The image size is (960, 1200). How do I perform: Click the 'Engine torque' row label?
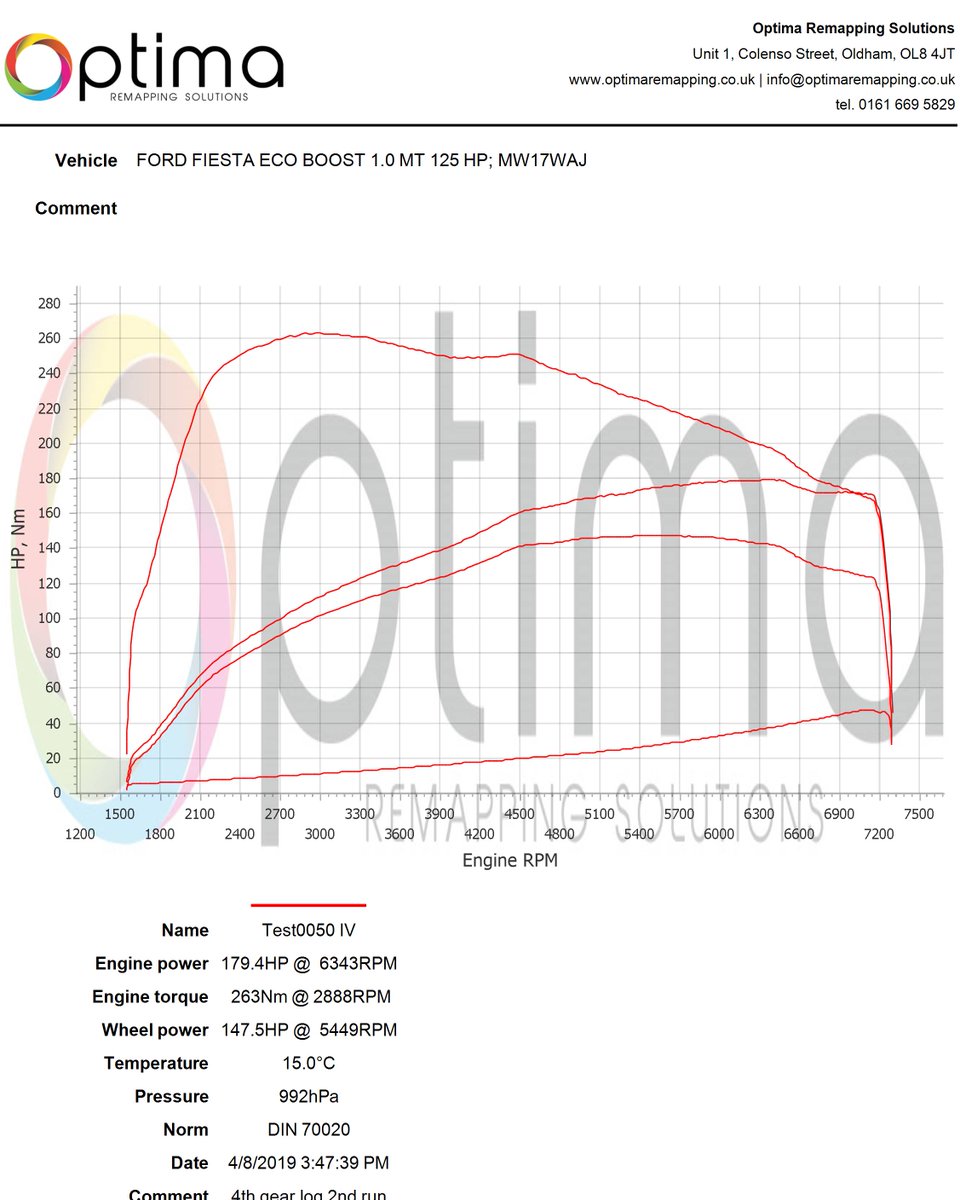coord(150,997)
